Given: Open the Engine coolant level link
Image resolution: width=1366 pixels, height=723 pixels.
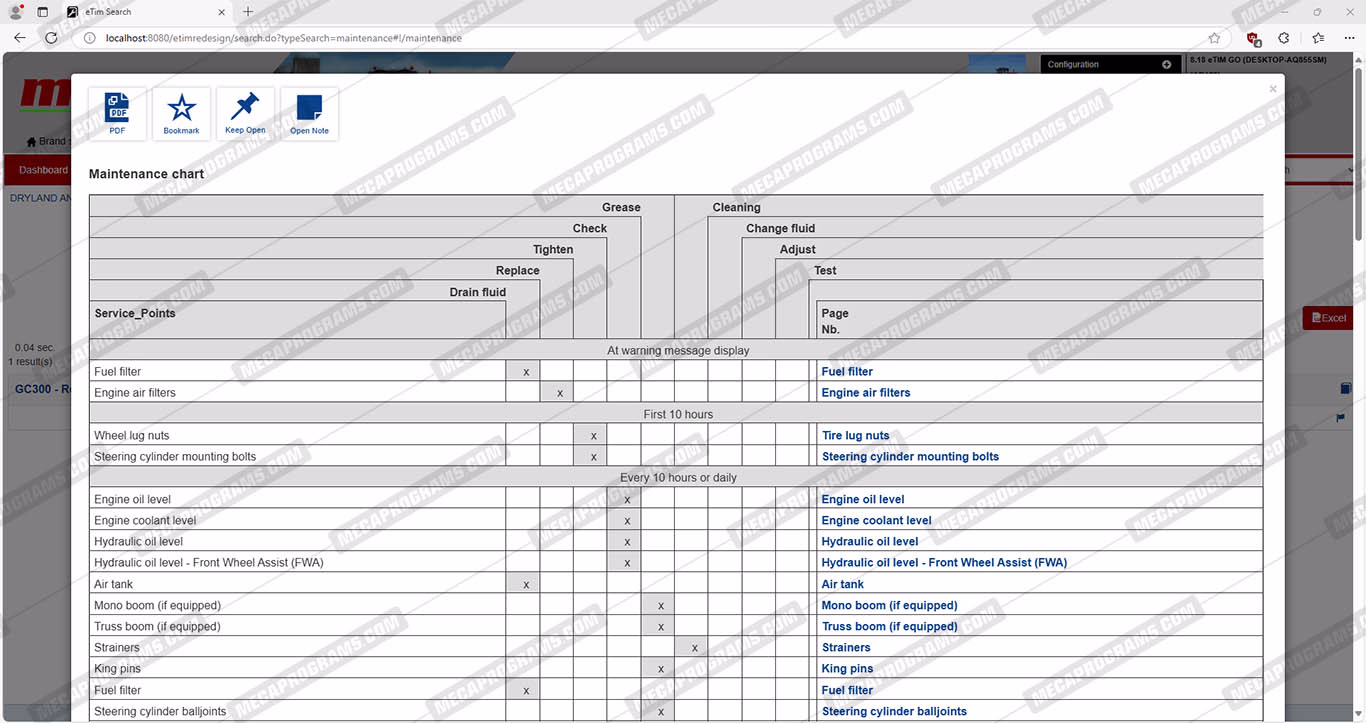Looking at the screenshot, I should (876, 521).
